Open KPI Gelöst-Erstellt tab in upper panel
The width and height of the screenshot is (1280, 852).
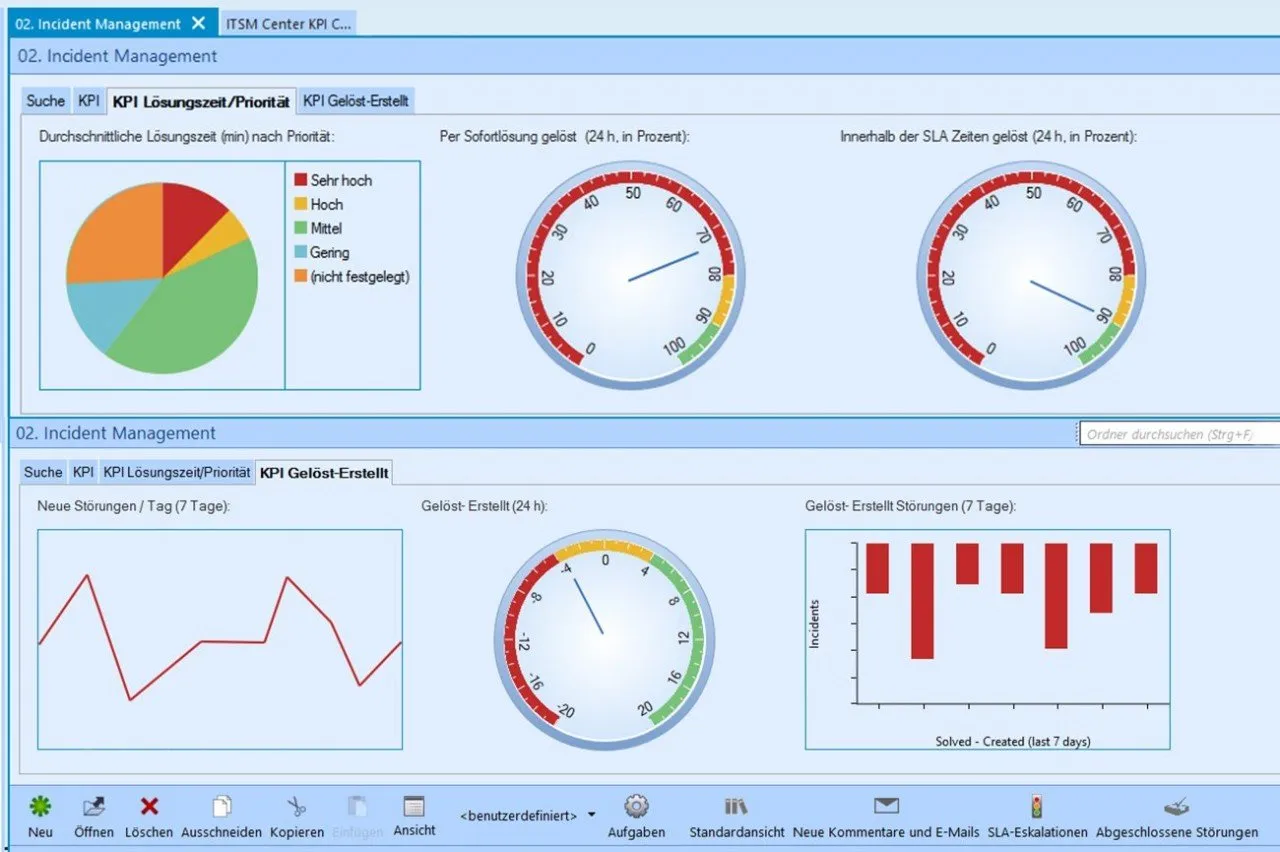tap(357, 100)
